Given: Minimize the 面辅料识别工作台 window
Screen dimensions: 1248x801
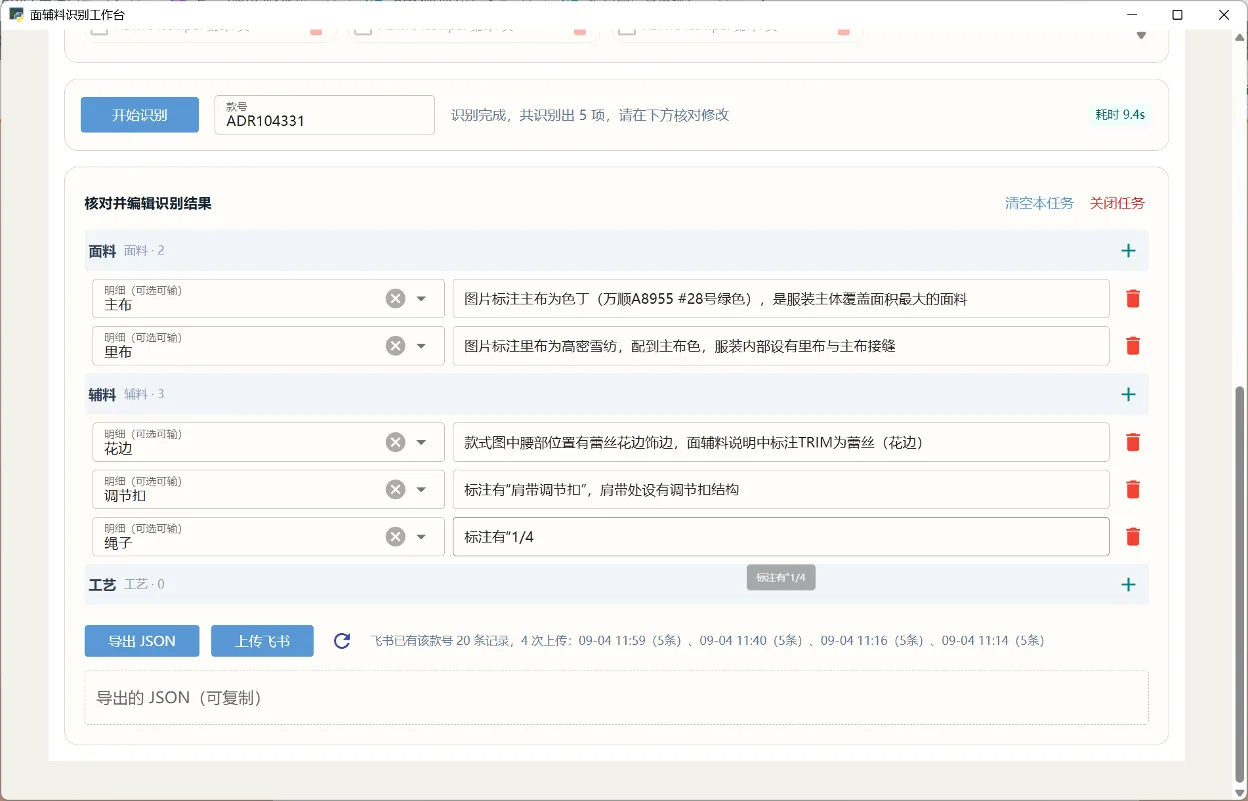Looking at the screenshot, I should (1132, 15).
